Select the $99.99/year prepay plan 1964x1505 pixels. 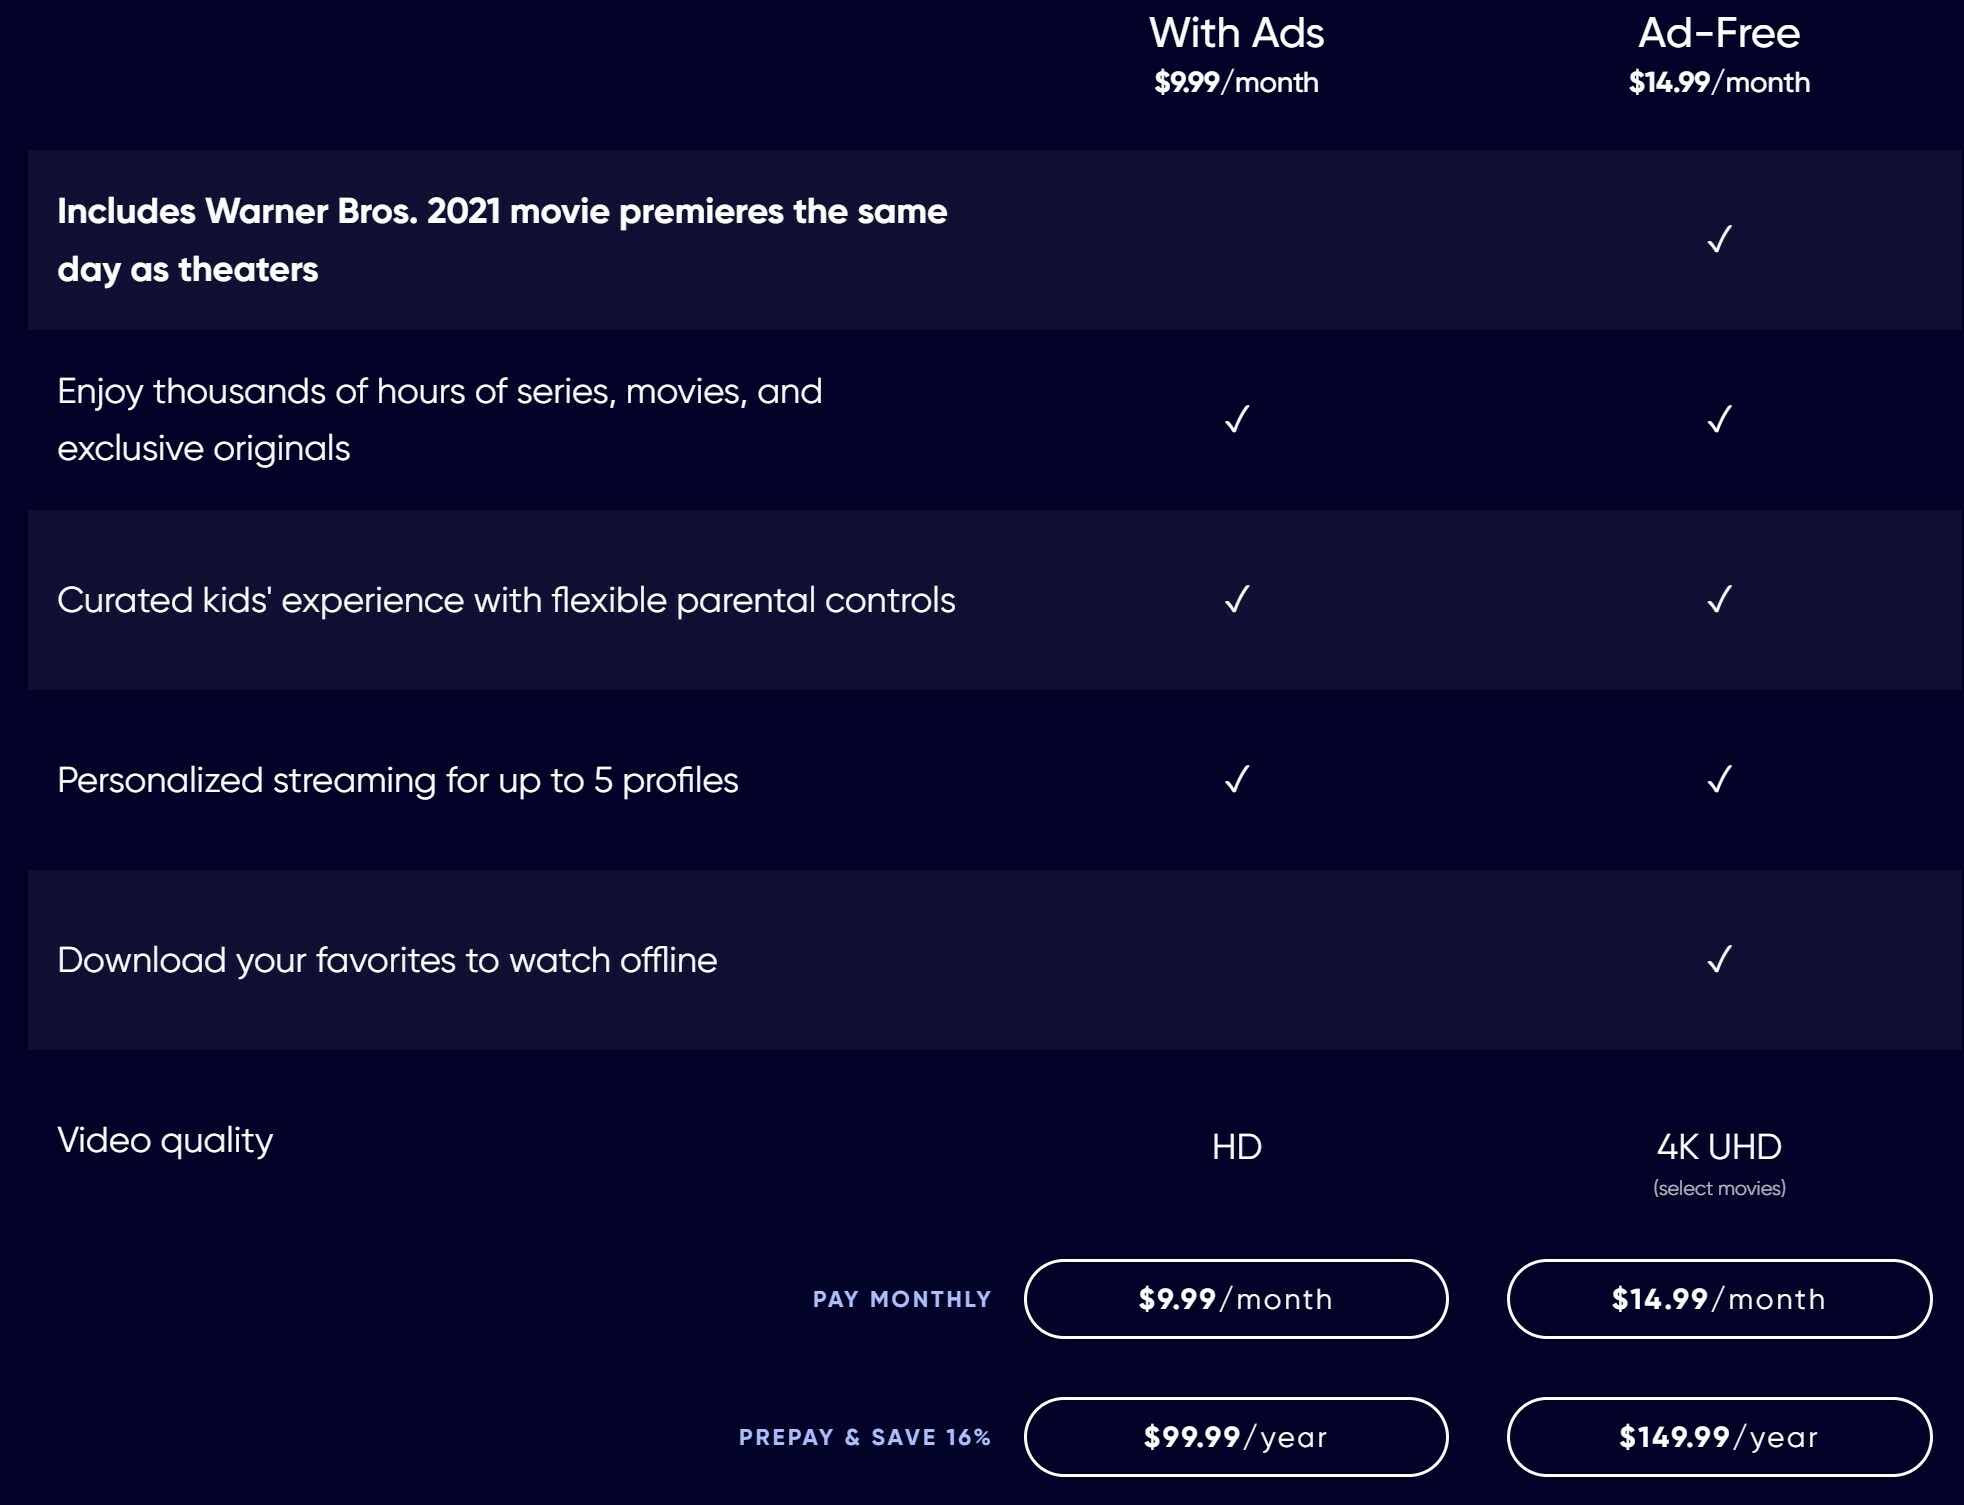tap(1236, 1436)
